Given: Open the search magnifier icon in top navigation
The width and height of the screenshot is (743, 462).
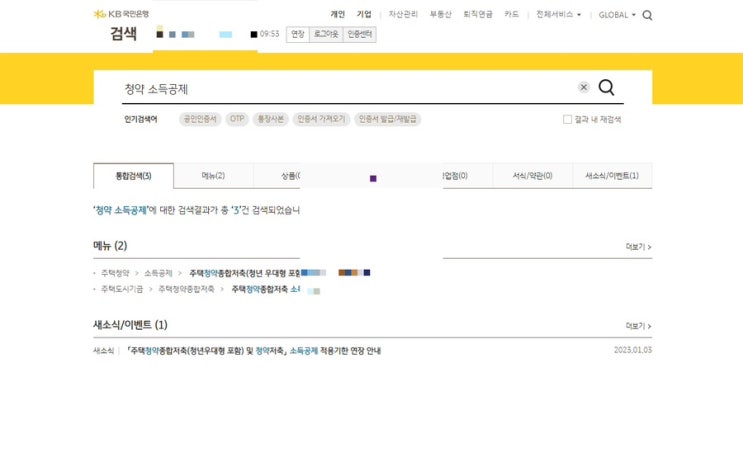Looking at the screenshot, I should click(x=647, y=15).
